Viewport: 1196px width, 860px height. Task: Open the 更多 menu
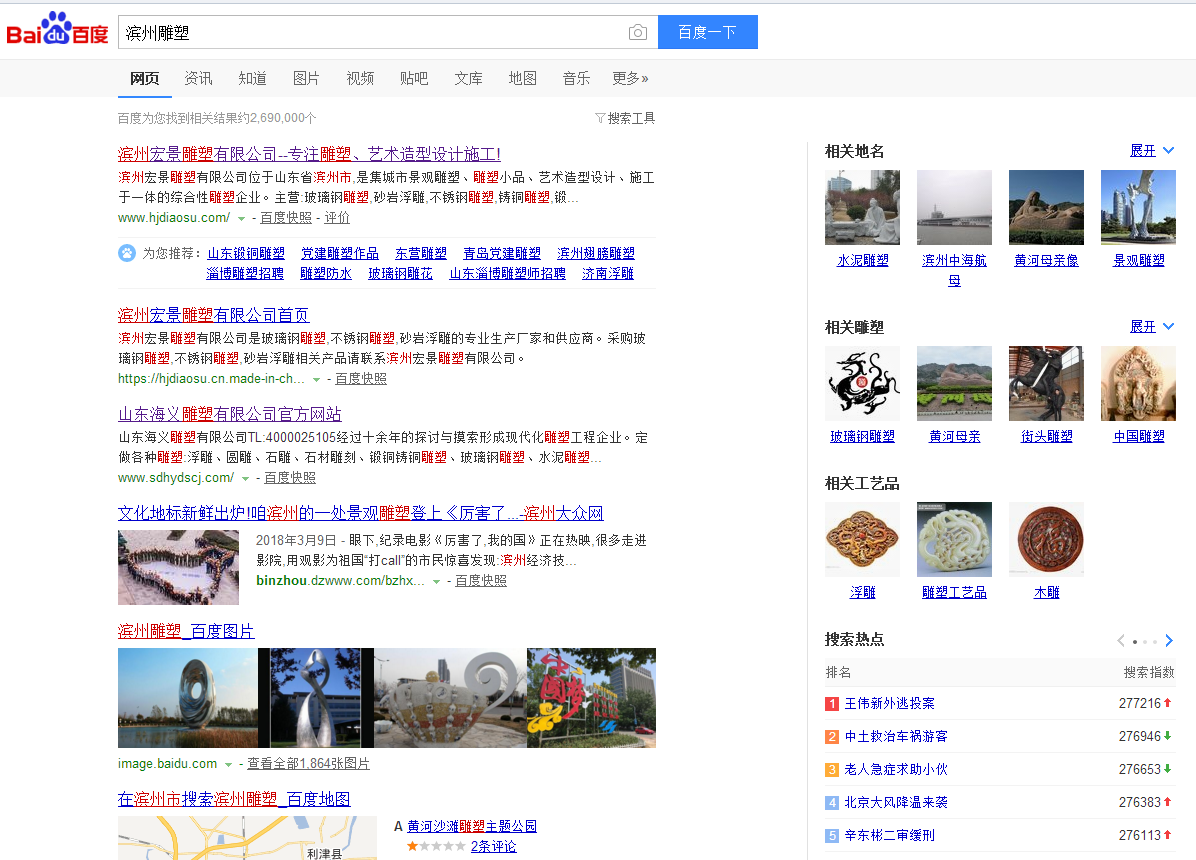click(x=630, y=78)
